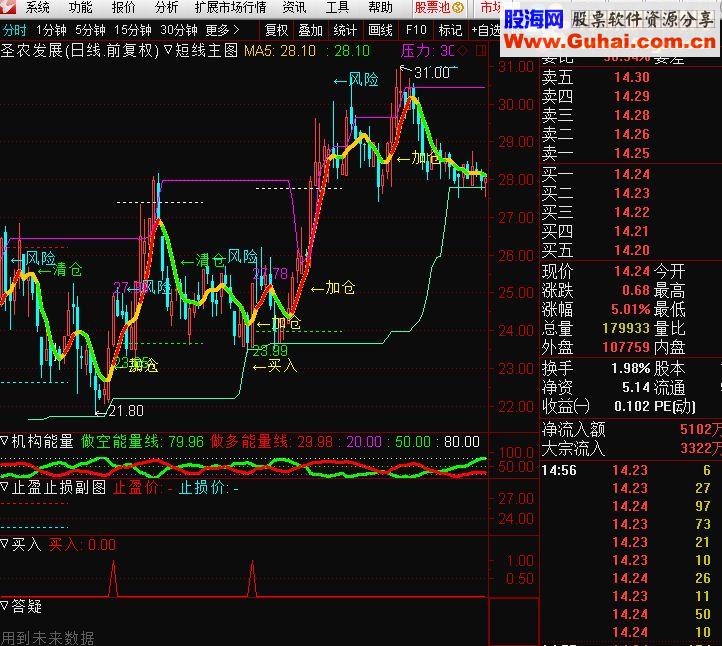Click the 收益(一) 0.102 value

click(632, 407)
